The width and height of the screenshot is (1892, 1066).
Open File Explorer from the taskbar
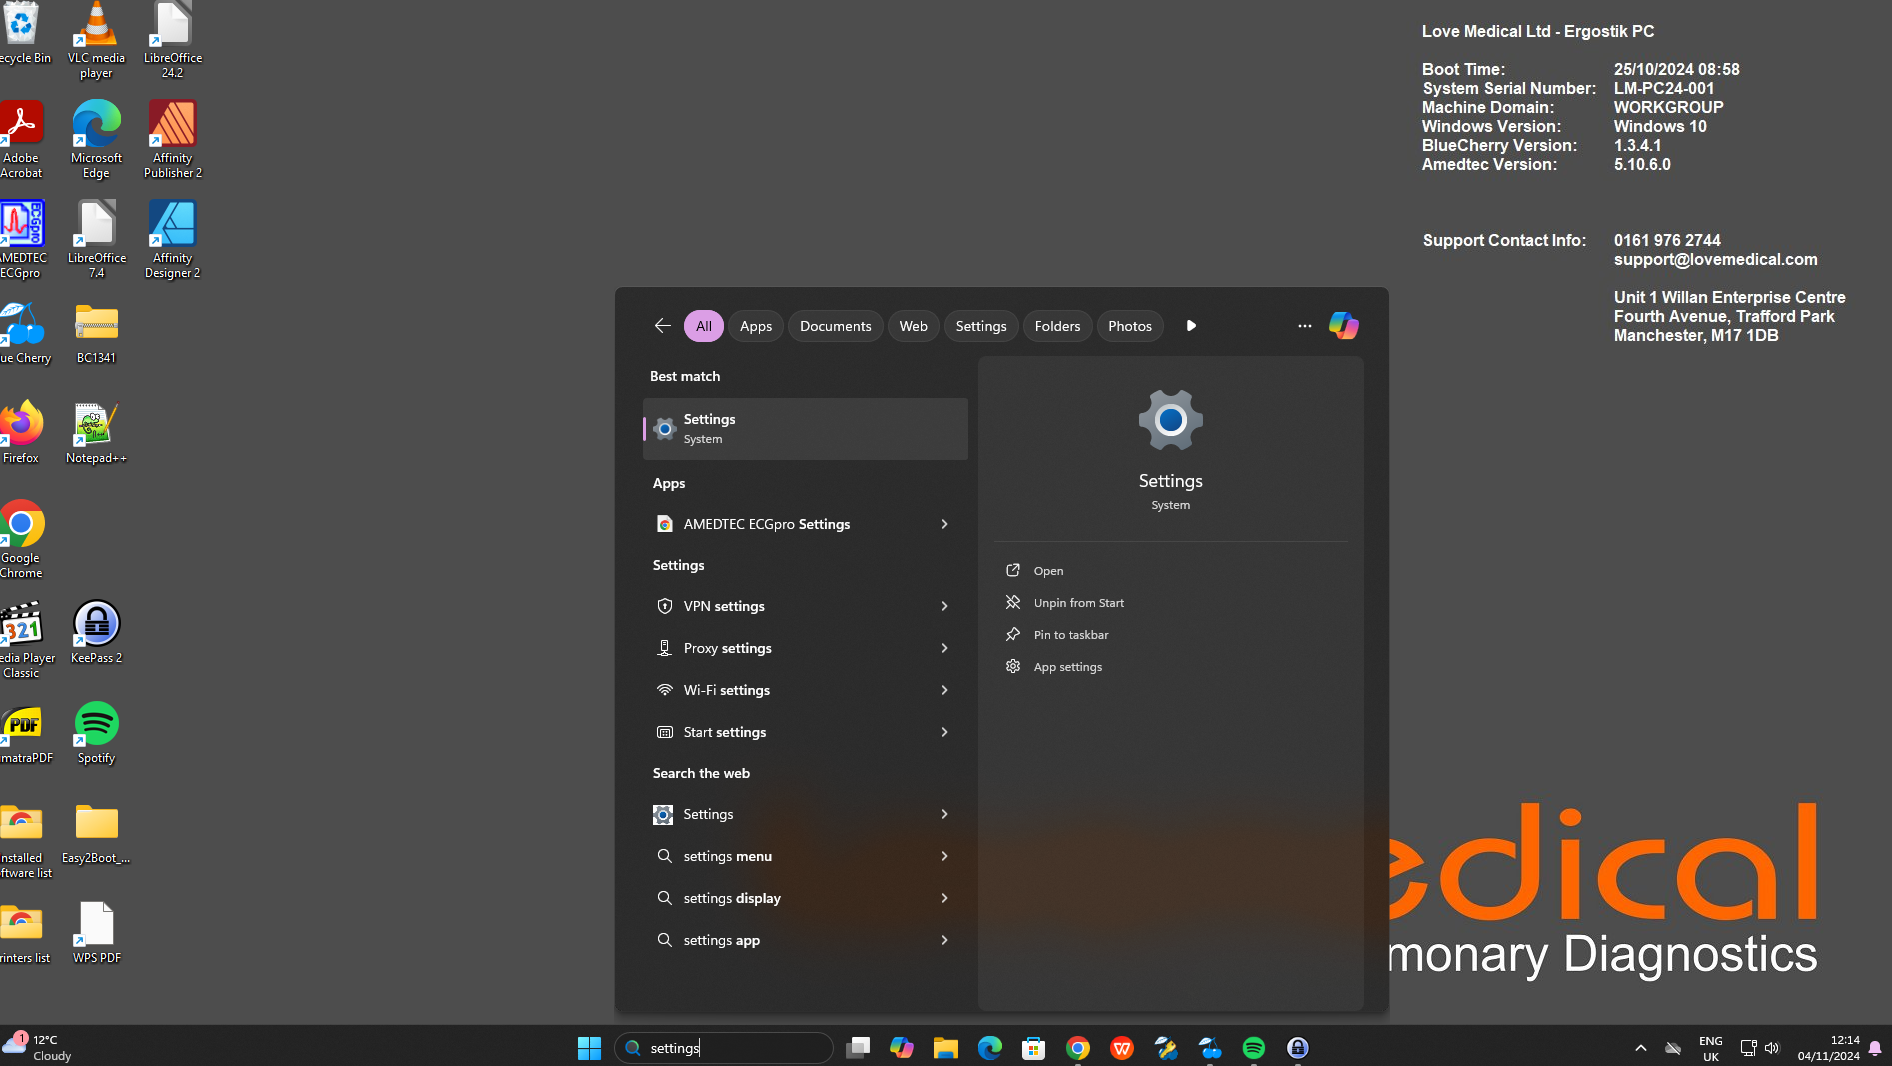[x=945, y=1048]
